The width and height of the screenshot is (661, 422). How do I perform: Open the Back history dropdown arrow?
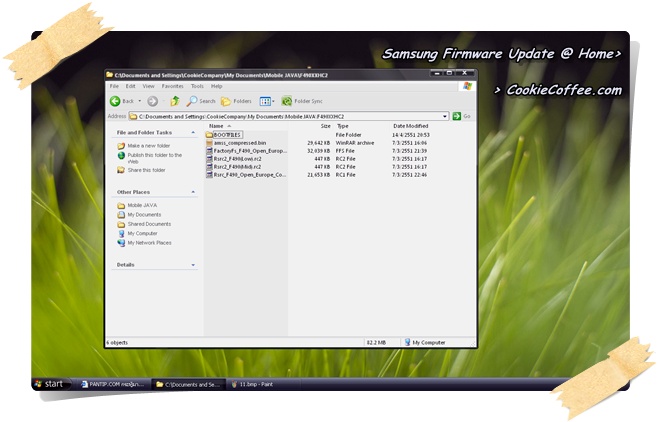point(140,101)
